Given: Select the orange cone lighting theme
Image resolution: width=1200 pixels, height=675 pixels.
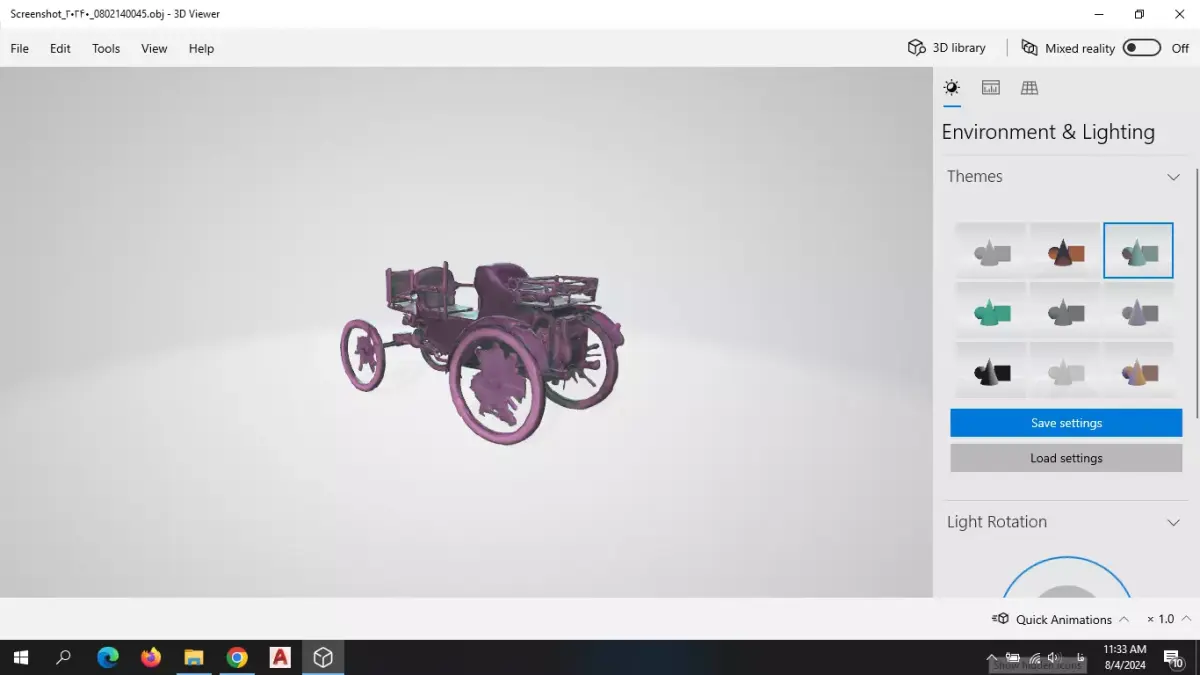Looking at the screenshot, I should 1065,250.
